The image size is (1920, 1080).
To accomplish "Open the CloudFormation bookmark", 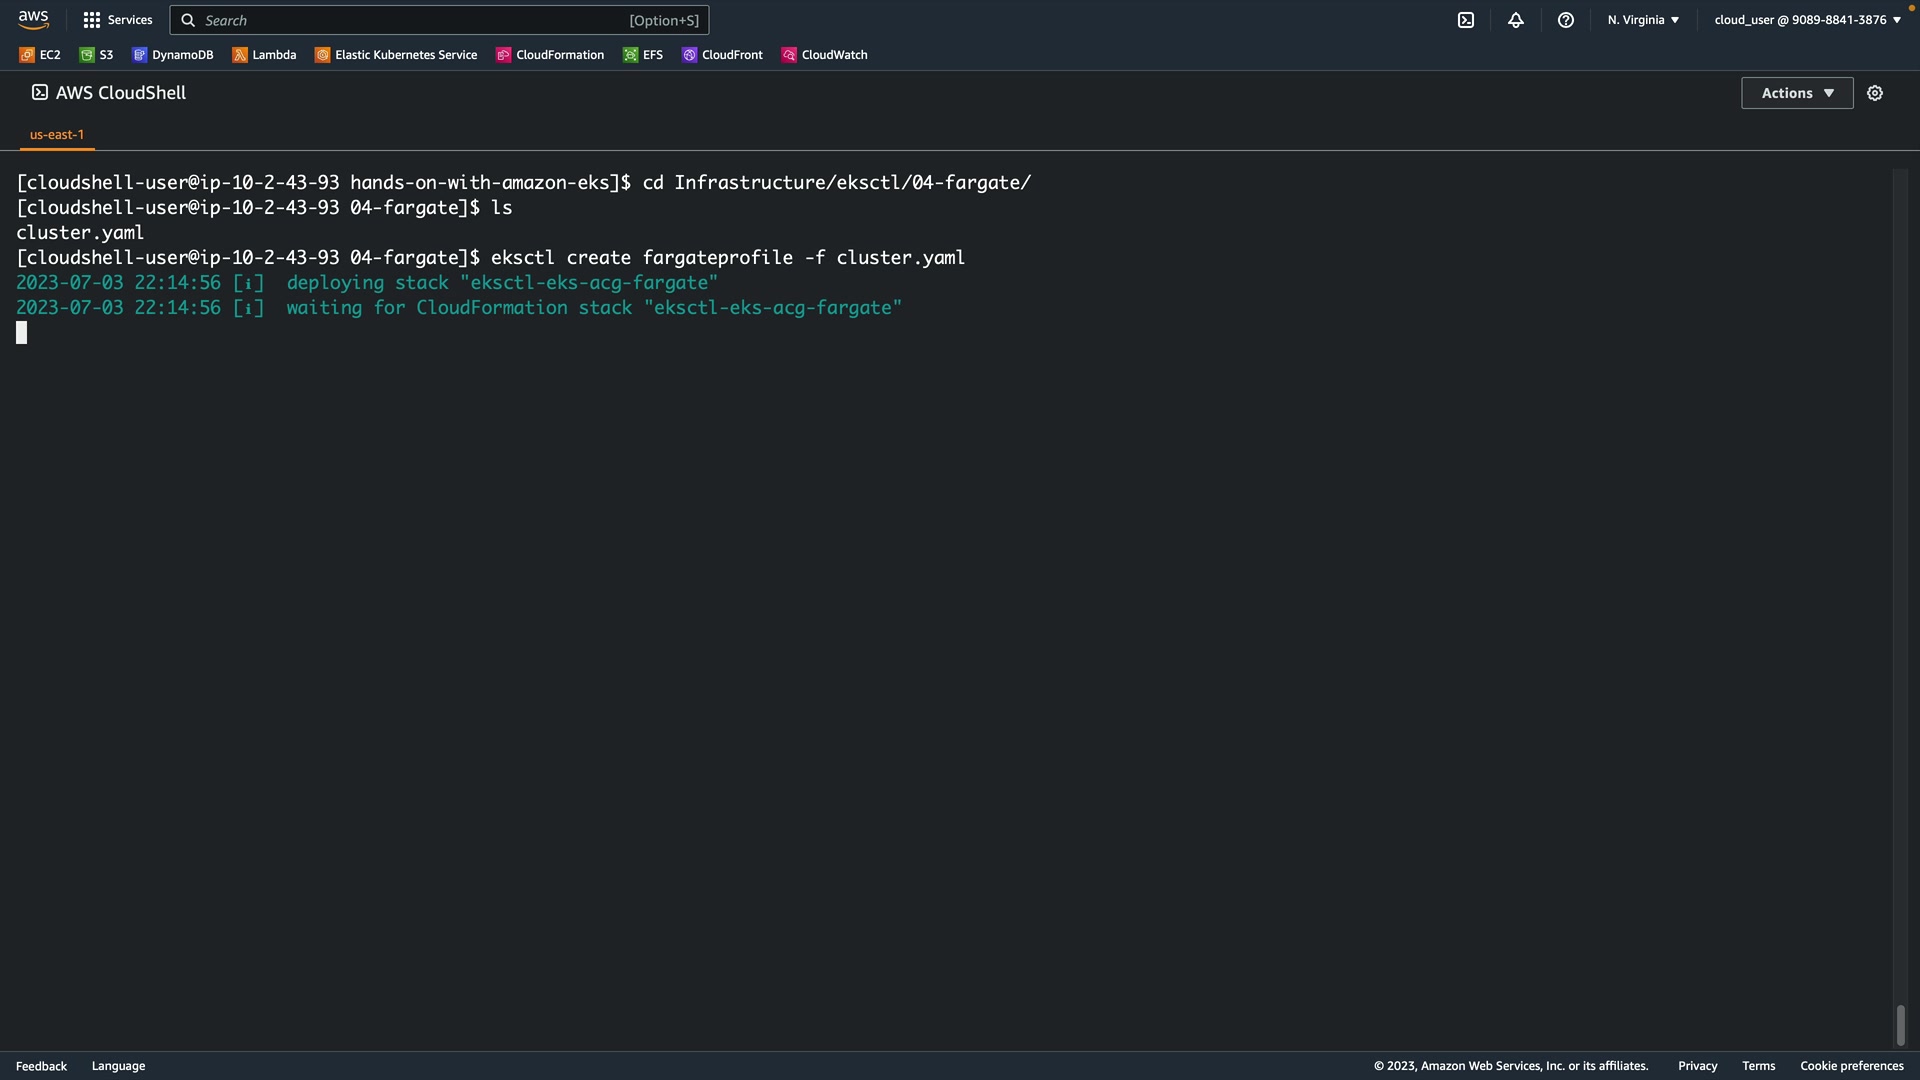I will 550,55.
